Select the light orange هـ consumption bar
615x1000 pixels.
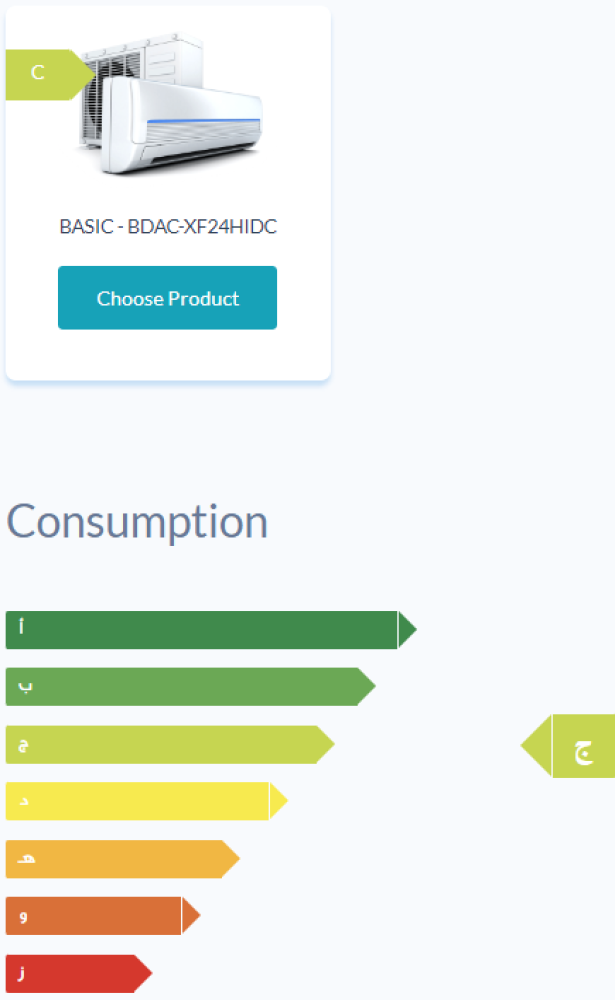pos(113,859)
